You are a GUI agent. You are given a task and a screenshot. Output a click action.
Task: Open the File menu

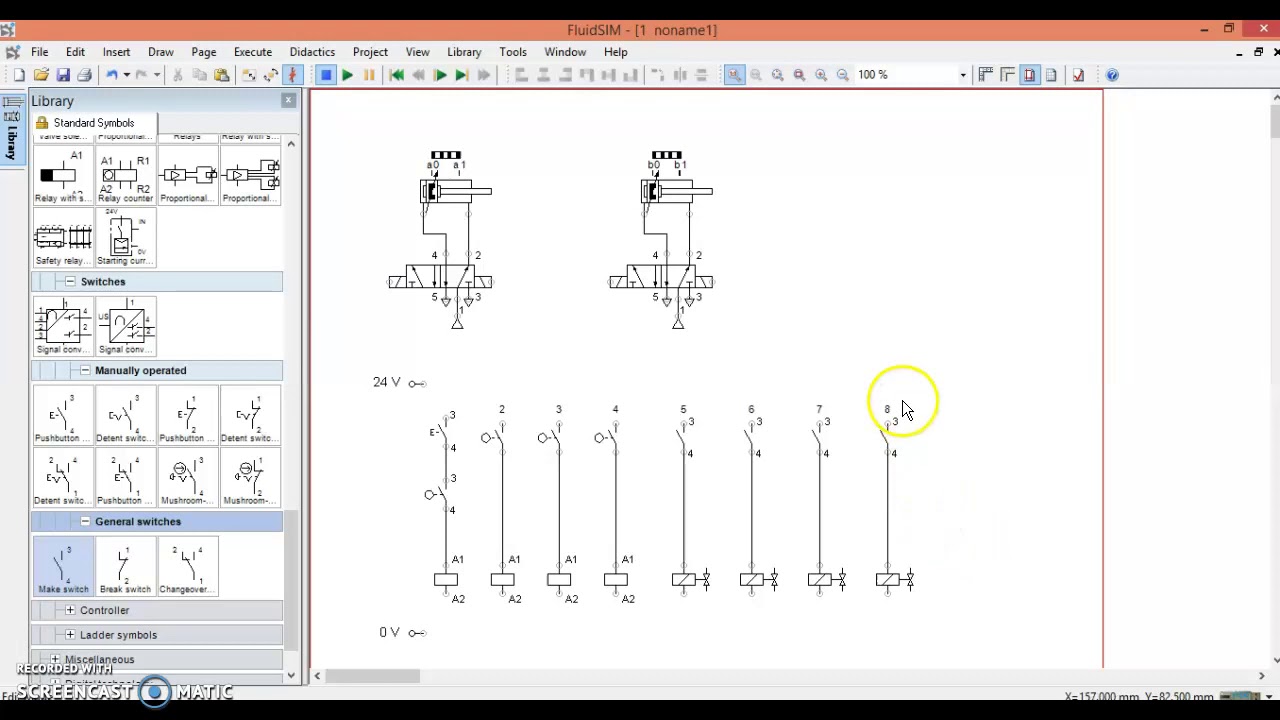(39, 52)
